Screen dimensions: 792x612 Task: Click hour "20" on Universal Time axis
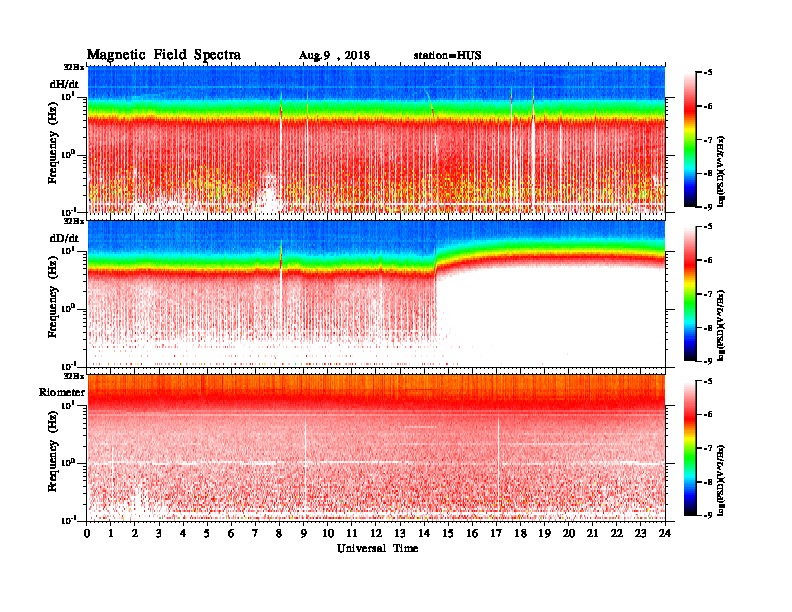click(x=569, y=533)
